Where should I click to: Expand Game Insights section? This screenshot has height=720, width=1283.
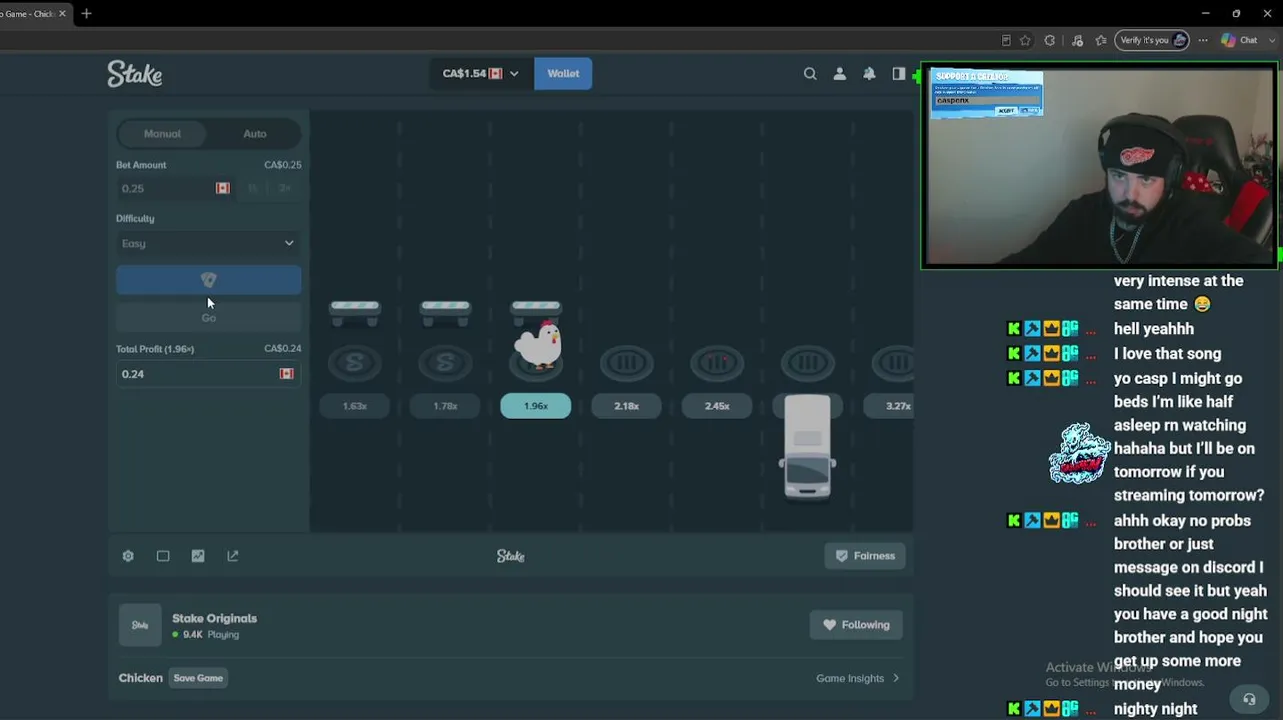pyautogui.click(x=858, y=678)
